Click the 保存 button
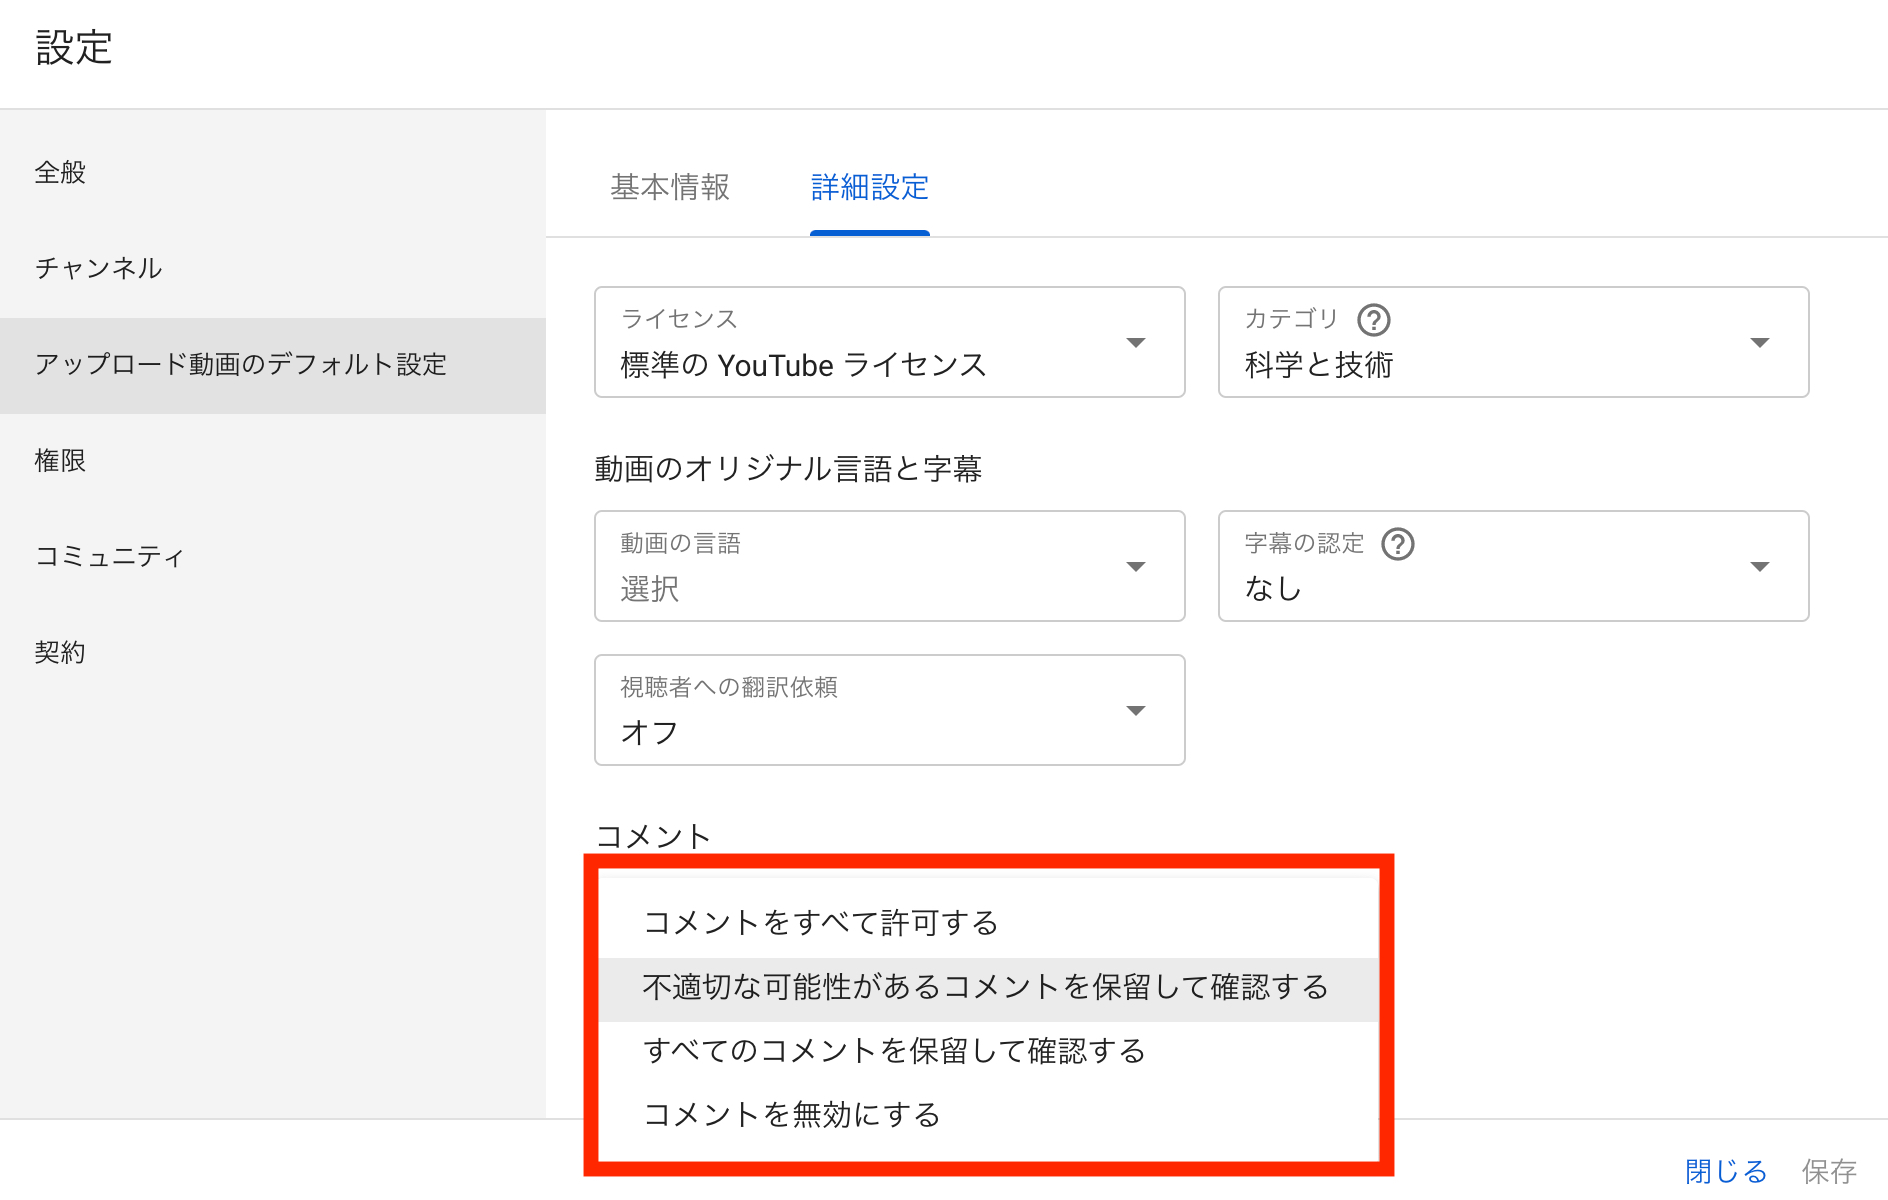Viewport: 1888px width, 1200px height. tap(1829, 1171)
